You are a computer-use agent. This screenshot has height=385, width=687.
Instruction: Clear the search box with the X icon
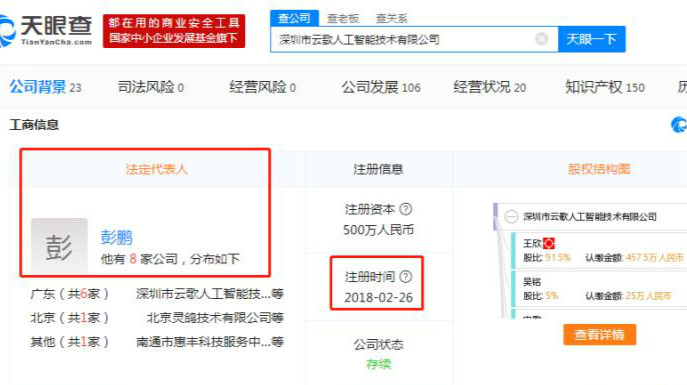pyautogui.click(x=542, y=39)
